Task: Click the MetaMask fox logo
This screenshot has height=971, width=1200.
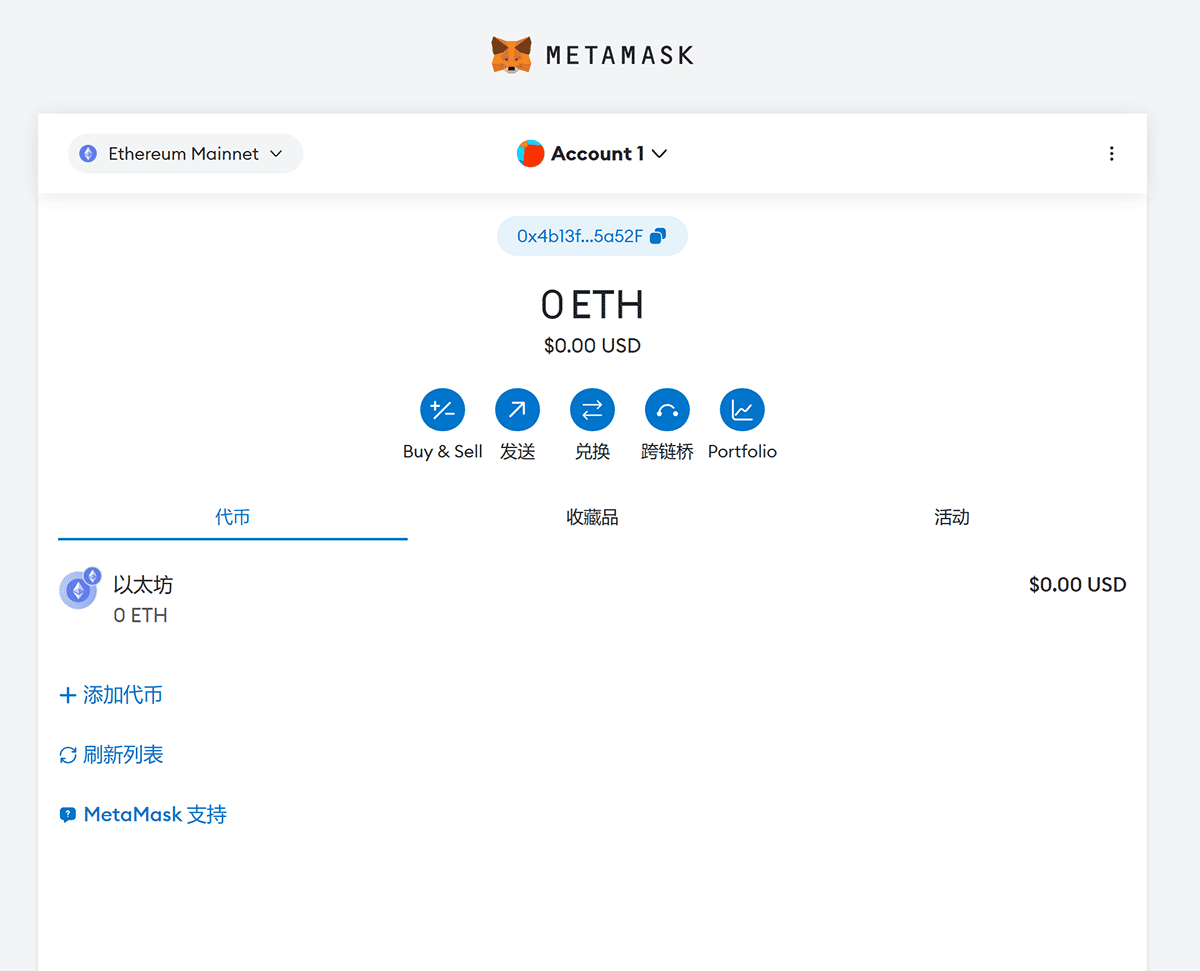Action: click(x=511, y=55)
